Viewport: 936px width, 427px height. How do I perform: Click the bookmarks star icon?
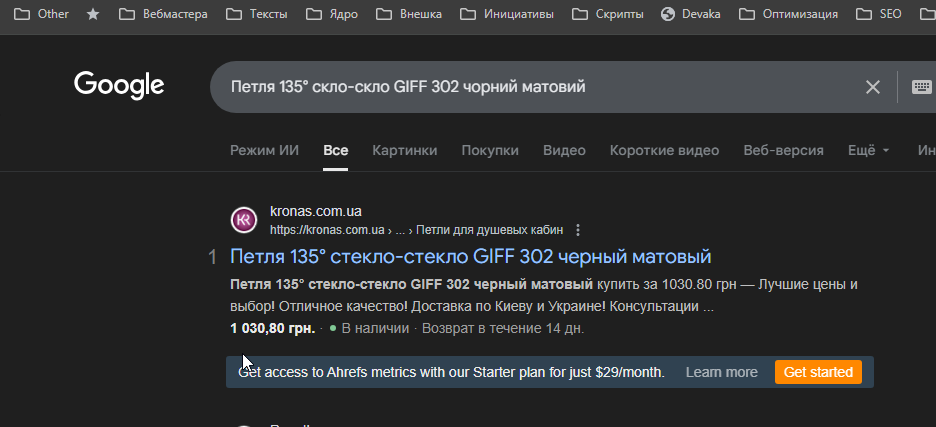[x=93, y=14]
